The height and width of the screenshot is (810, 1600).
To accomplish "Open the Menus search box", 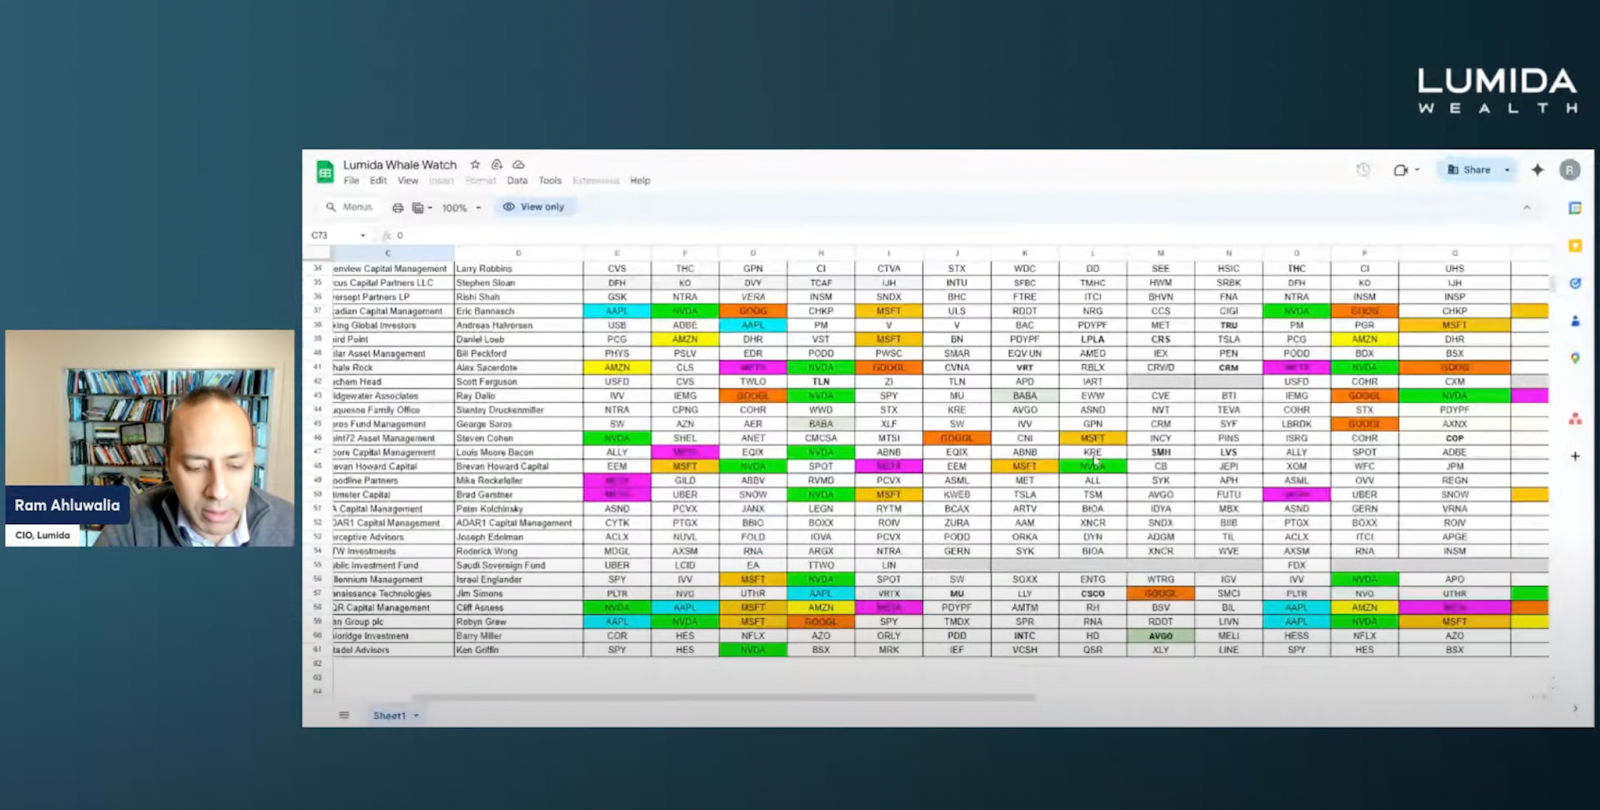I will 349,207.
